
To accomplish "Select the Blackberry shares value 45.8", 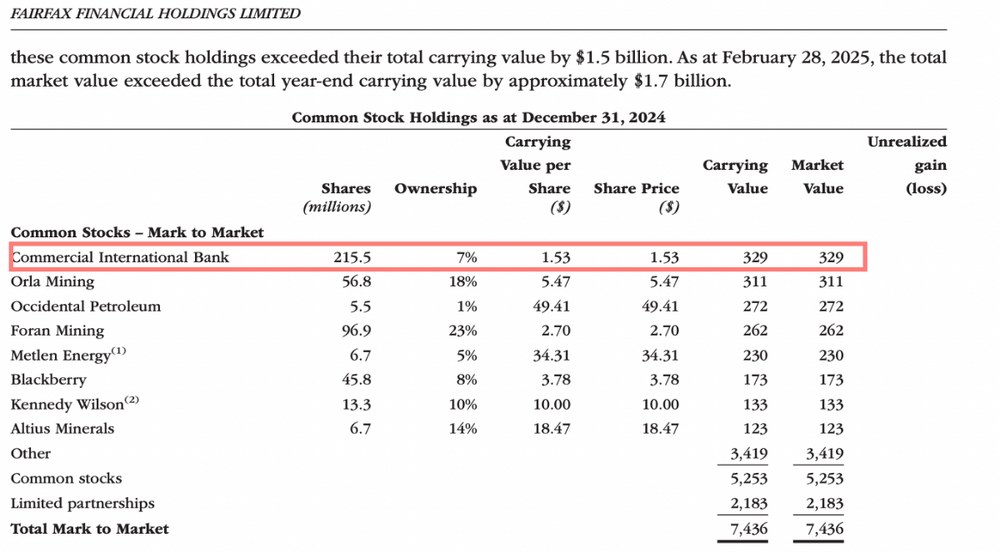I will tap(357, 380).
